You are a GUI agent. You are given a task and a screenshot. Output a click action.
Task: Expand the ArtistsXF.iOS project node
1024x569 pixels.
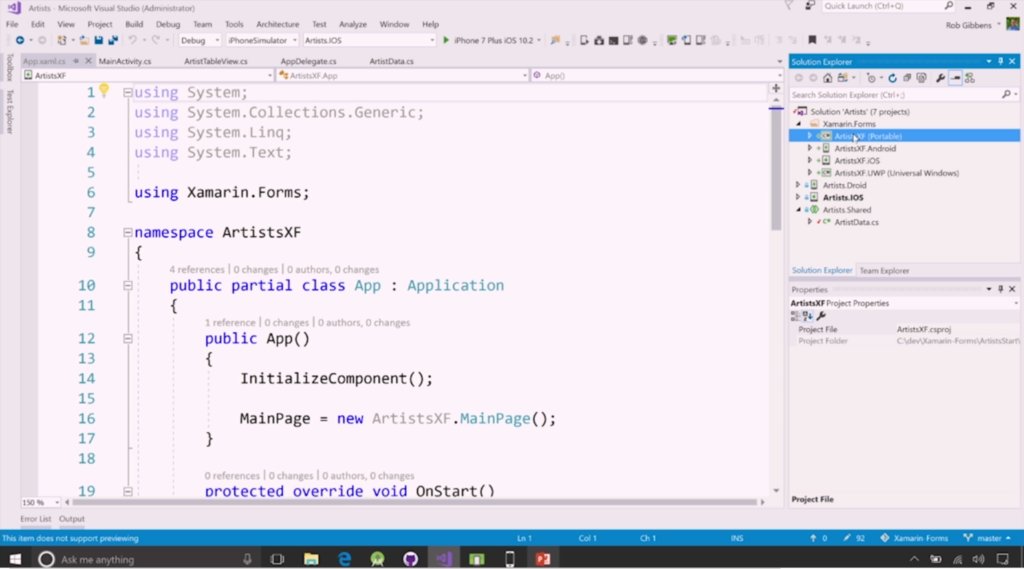pos(810,160)
